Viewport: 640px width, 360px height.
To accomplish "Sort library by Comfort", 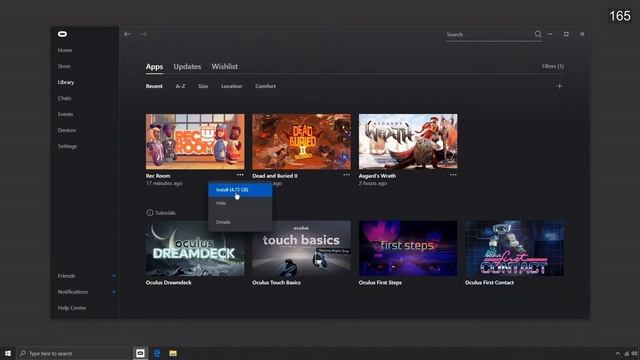I will coord(265,86).
